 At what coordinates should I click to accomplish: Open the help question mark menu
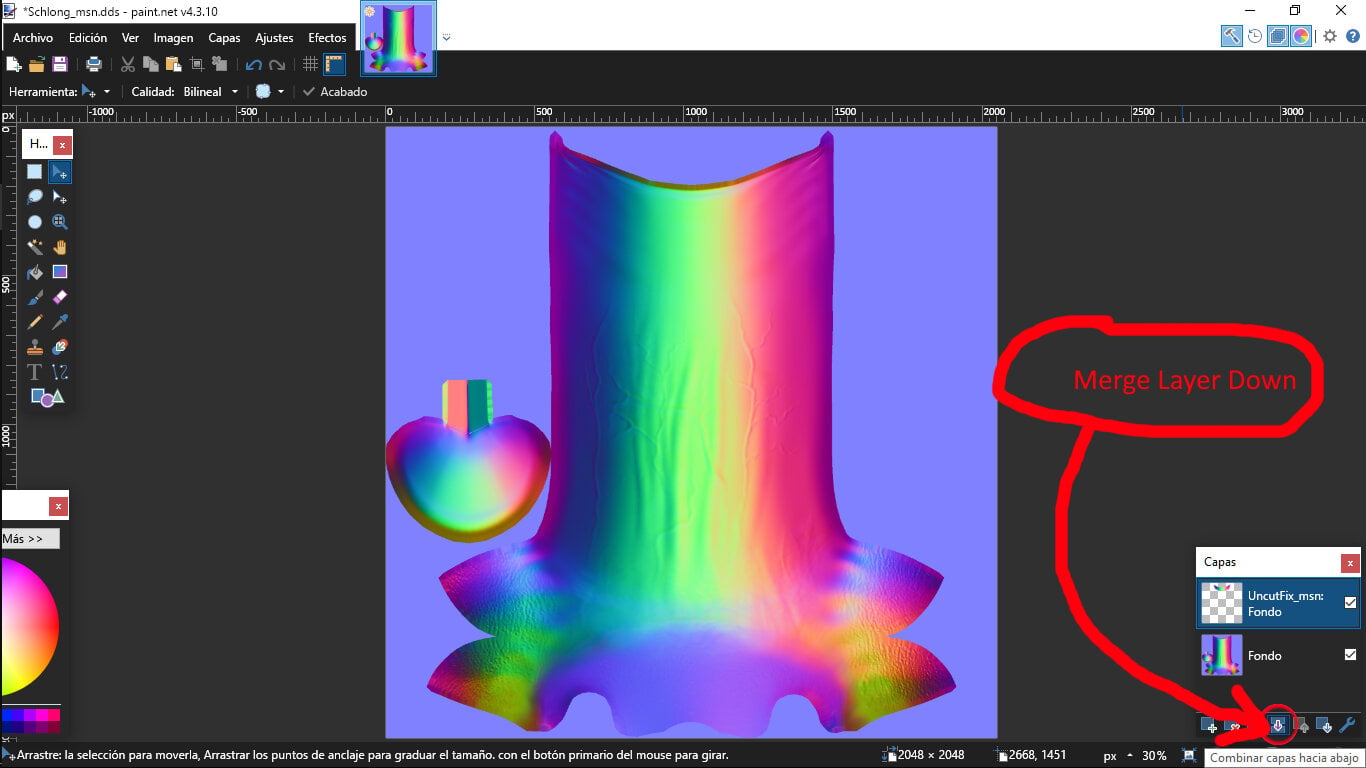(x=1353, y=36)
